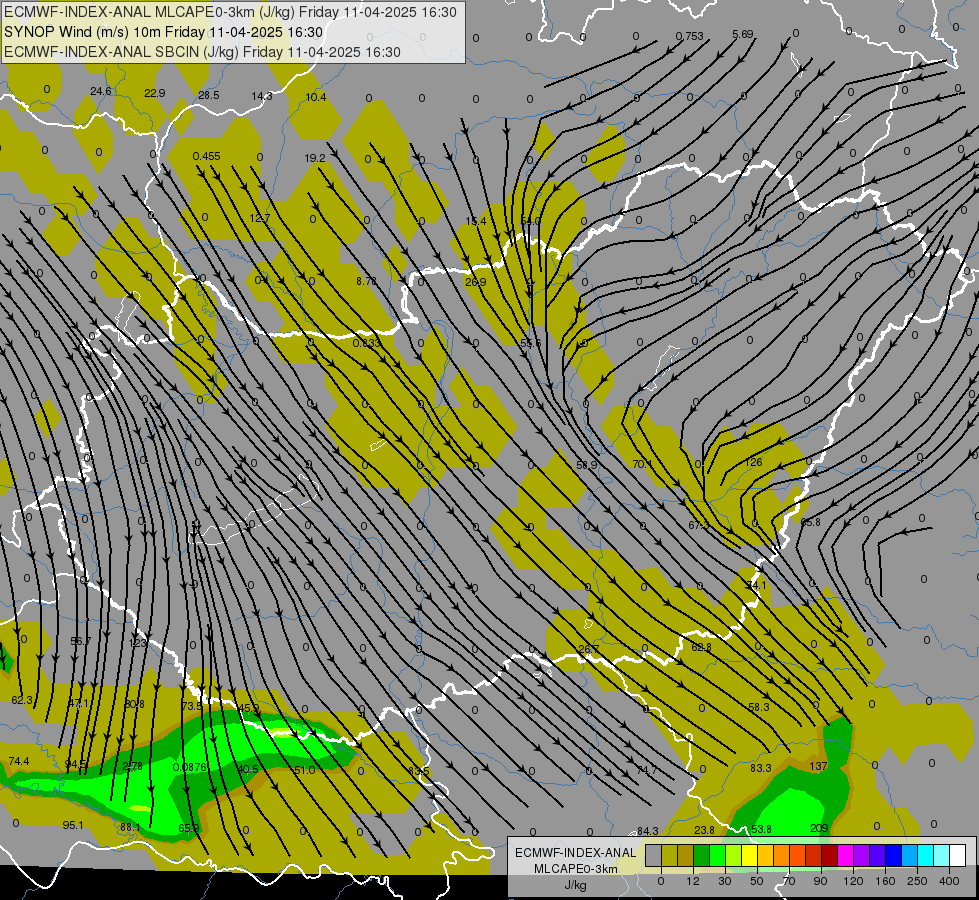Click the map value 70.1
Screen dimensions: 979x900
(x=642, y=464)
